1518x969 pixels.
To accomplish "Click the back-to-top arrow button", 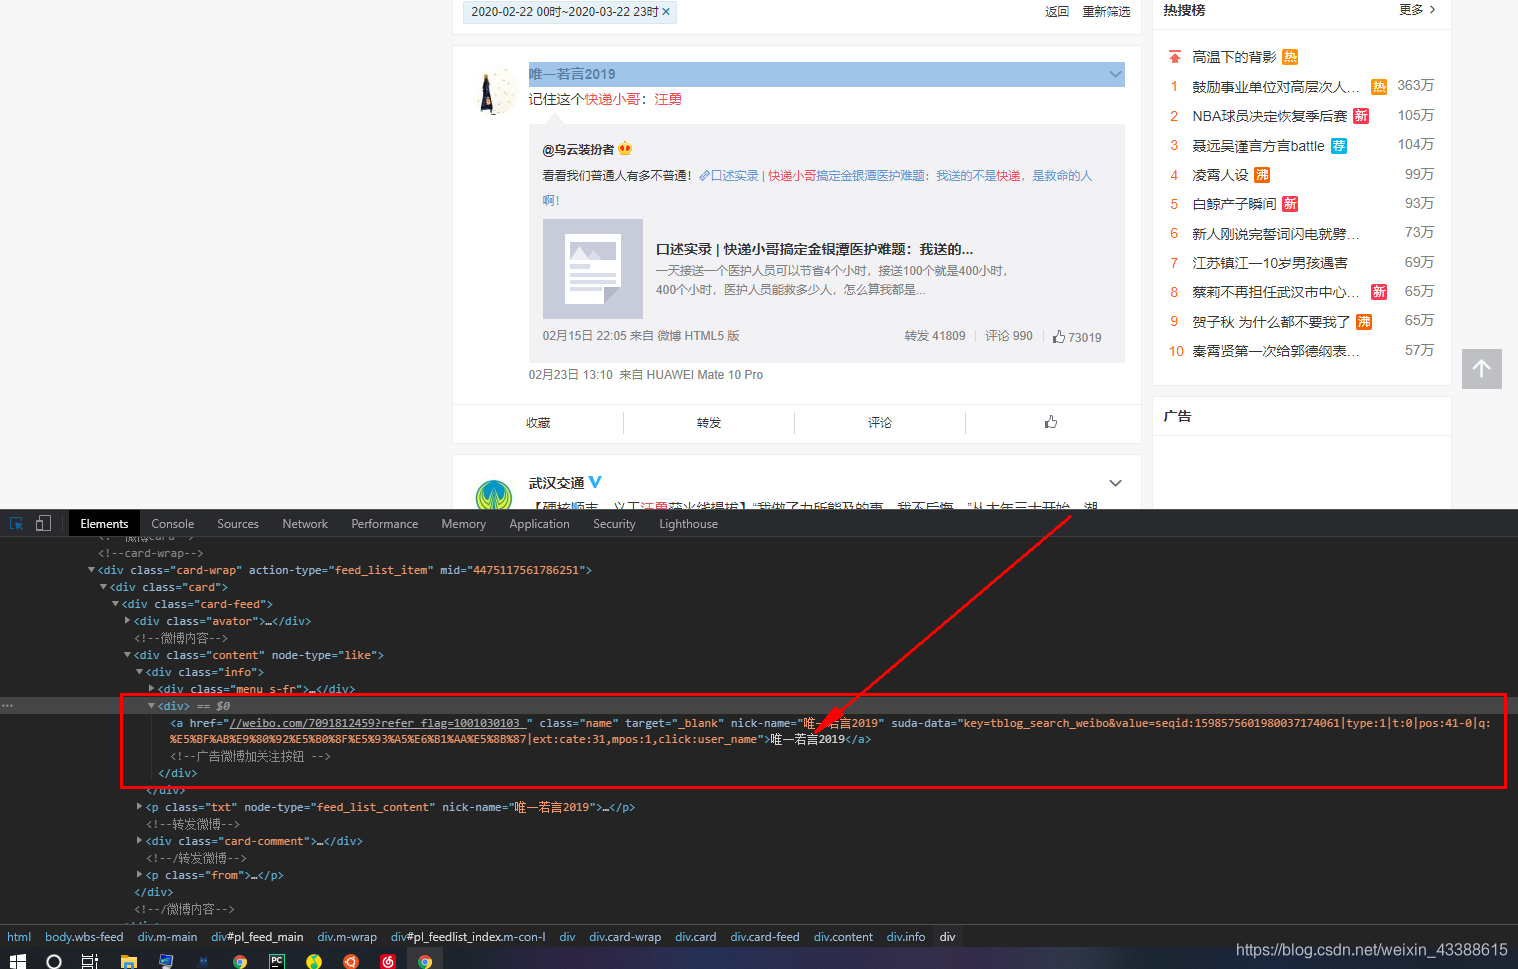I will point(1481,369).
